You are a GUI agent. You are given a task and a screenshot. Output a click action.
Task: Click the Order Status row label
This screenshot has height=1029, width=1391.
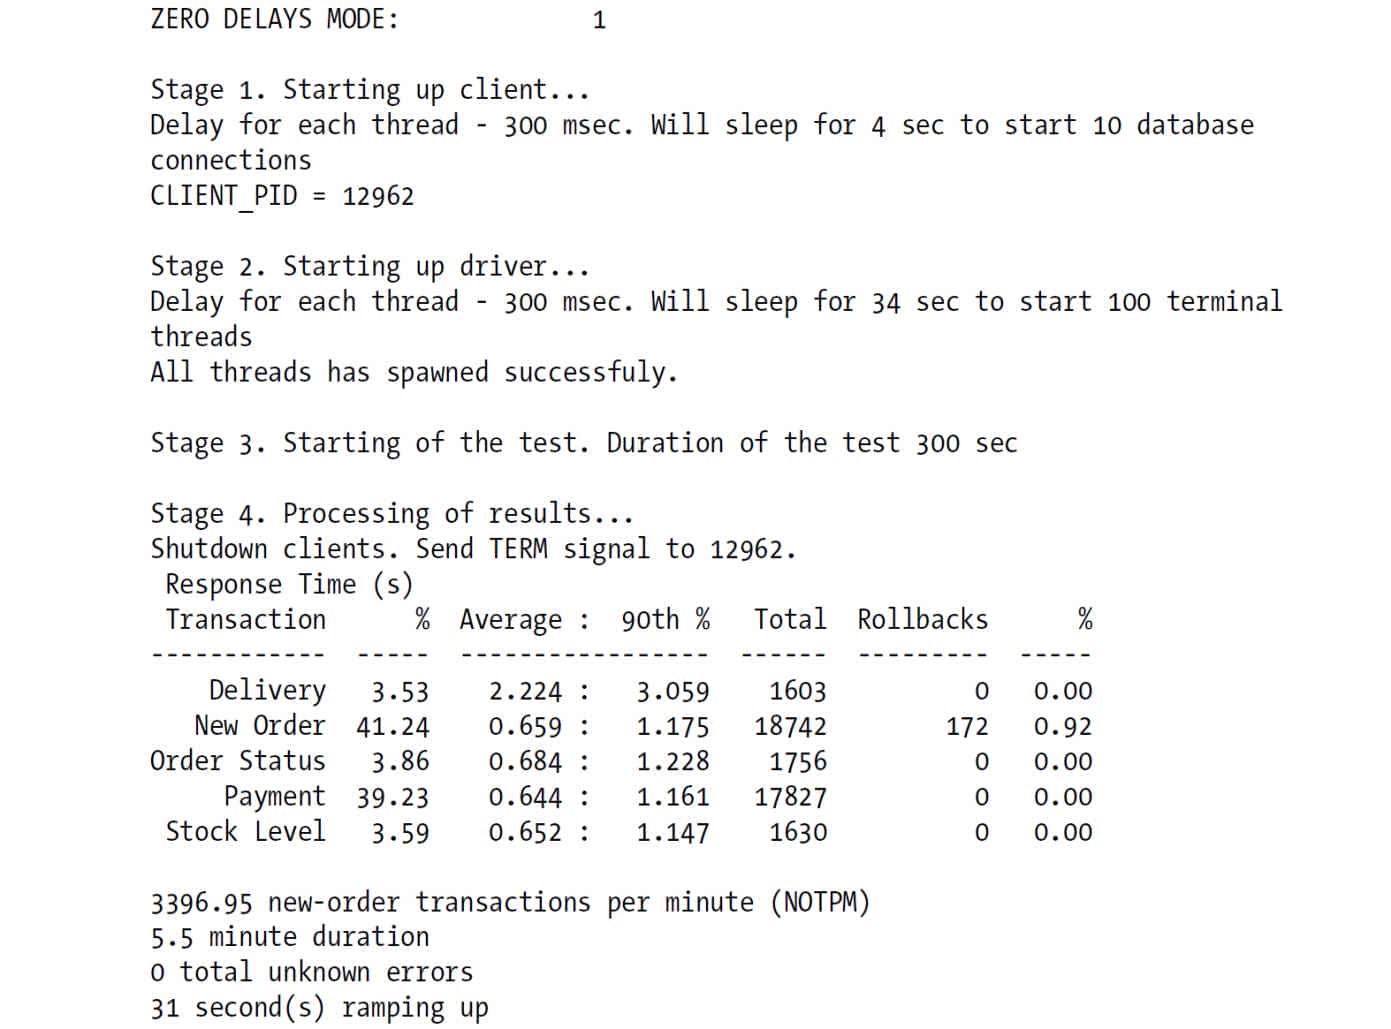pos(238,762)
